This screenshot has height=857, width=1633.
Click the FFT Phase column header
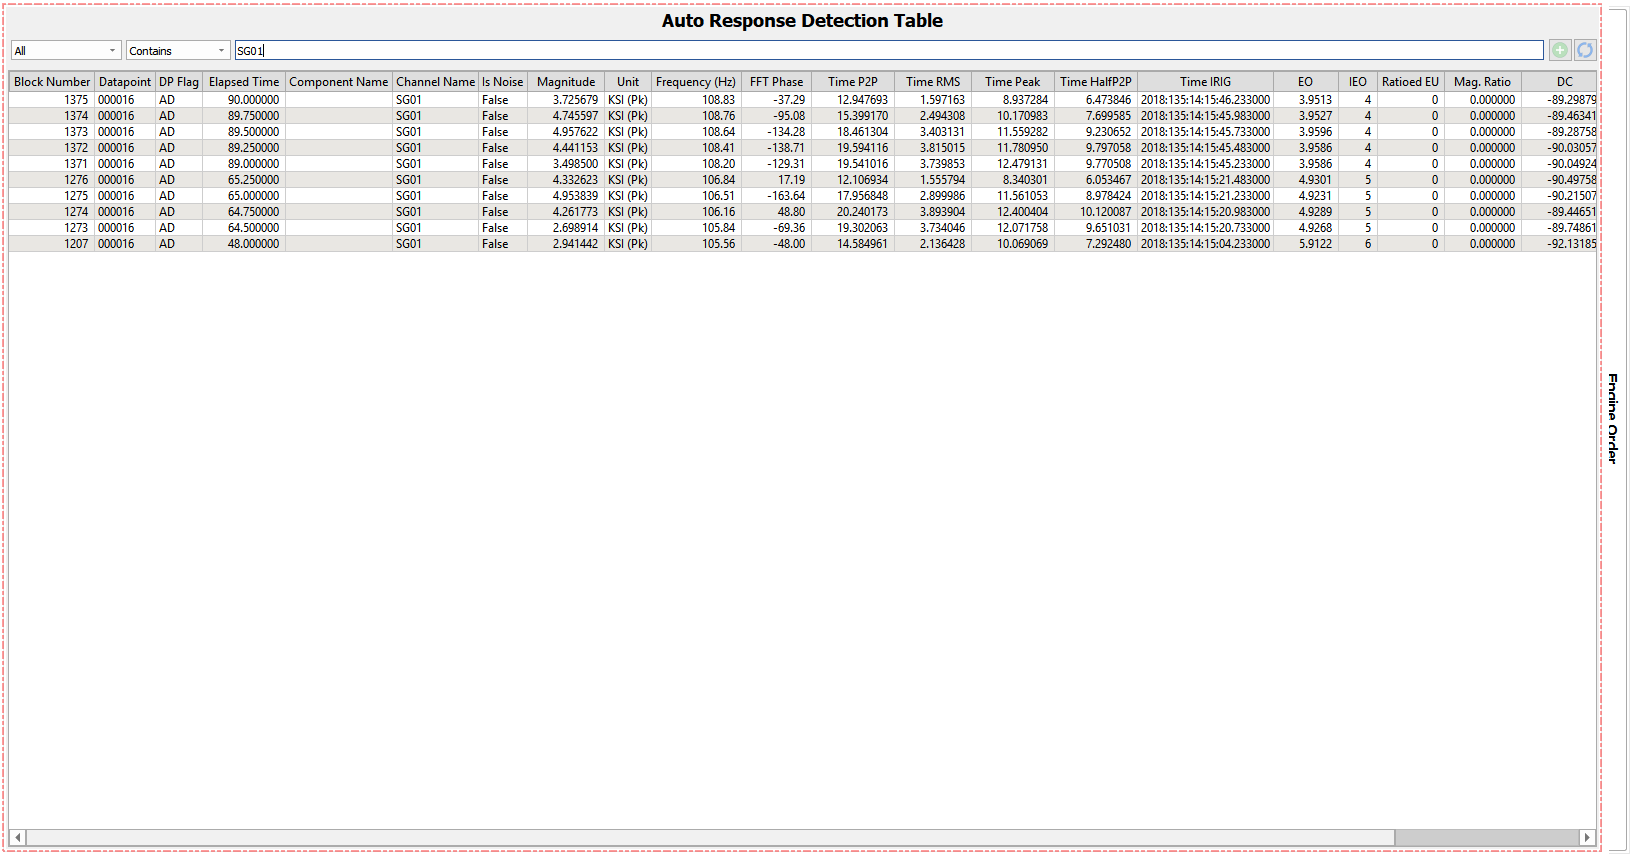point(777,82)
